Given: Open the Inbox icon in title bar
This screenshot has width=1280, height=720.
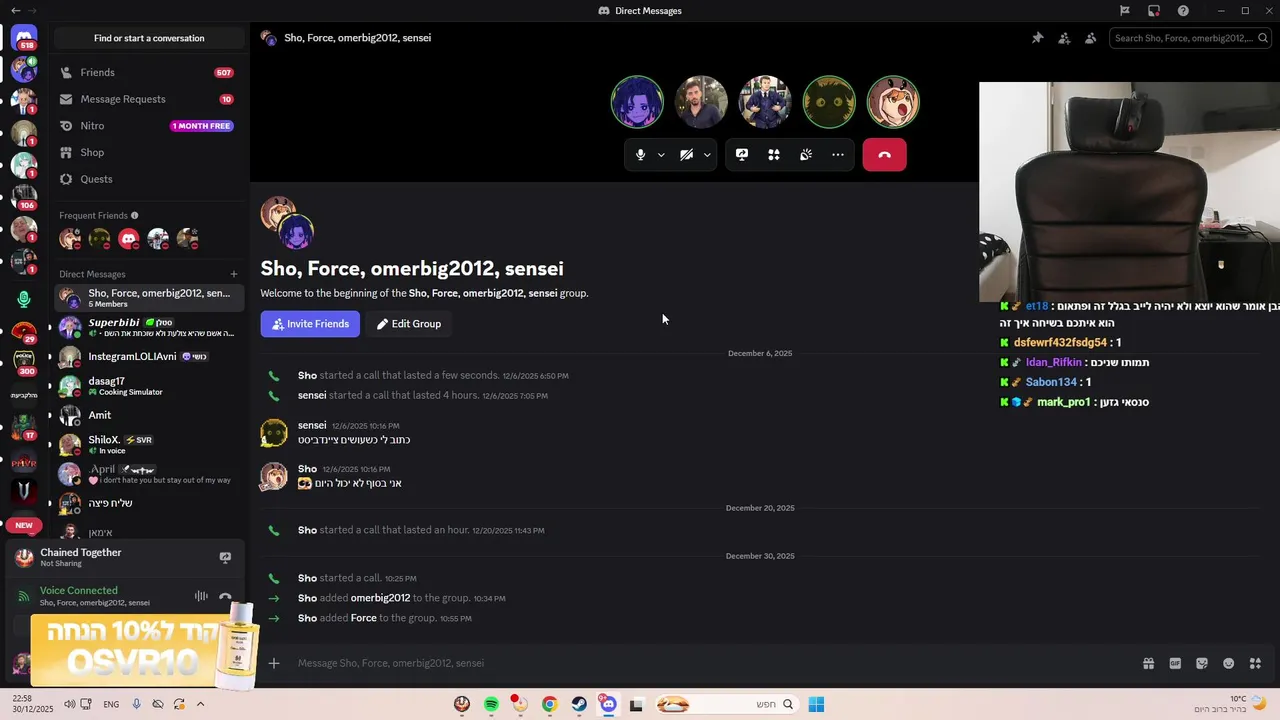Looking at the screenshot, I should click(1154, 11).
